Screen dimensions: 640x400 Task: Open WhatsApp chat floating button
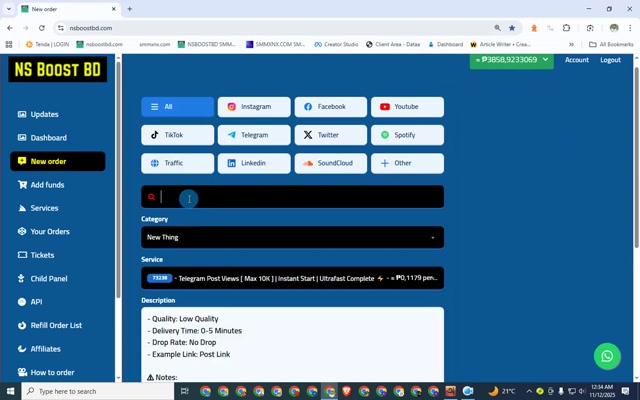point(607,356)
